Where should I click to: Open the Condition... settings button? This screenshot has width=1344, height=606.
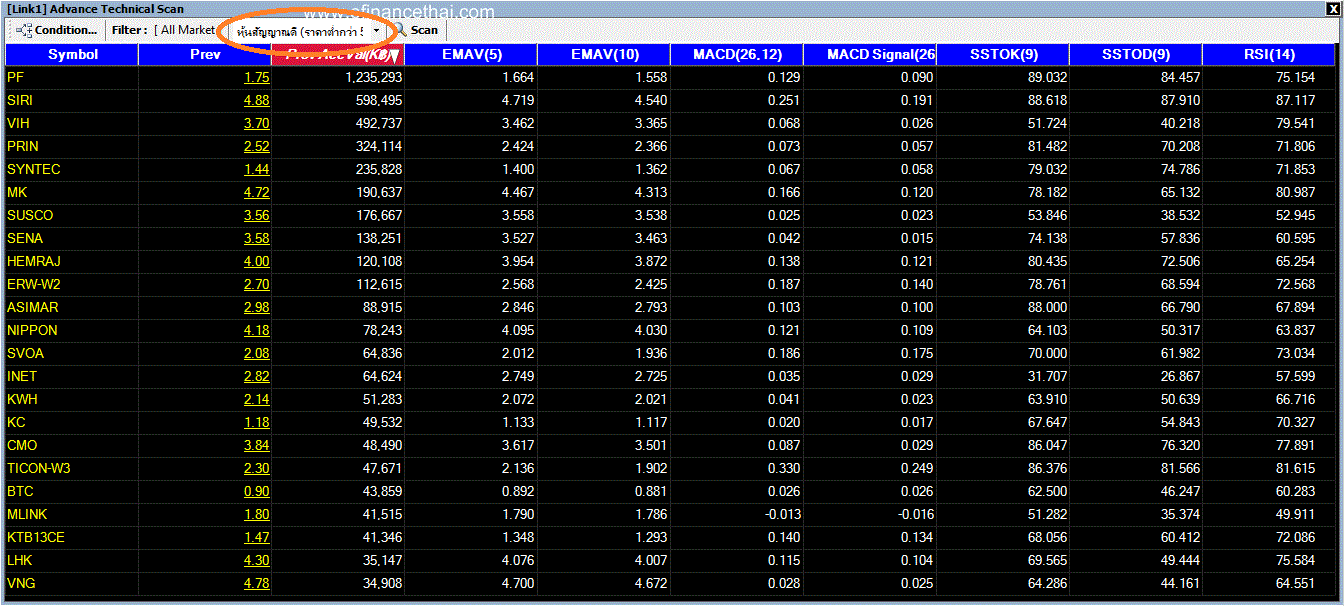(x=56, y=30)
